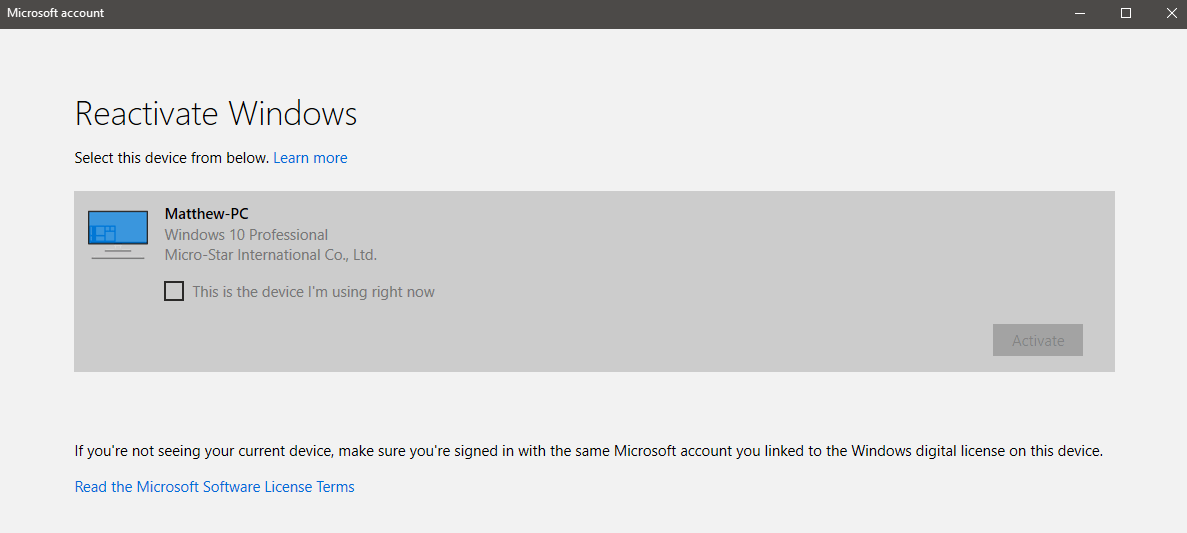Click the Activate button
Image resolution: width=1187 pixels, height=533 pixels.
click(1037, 340)
